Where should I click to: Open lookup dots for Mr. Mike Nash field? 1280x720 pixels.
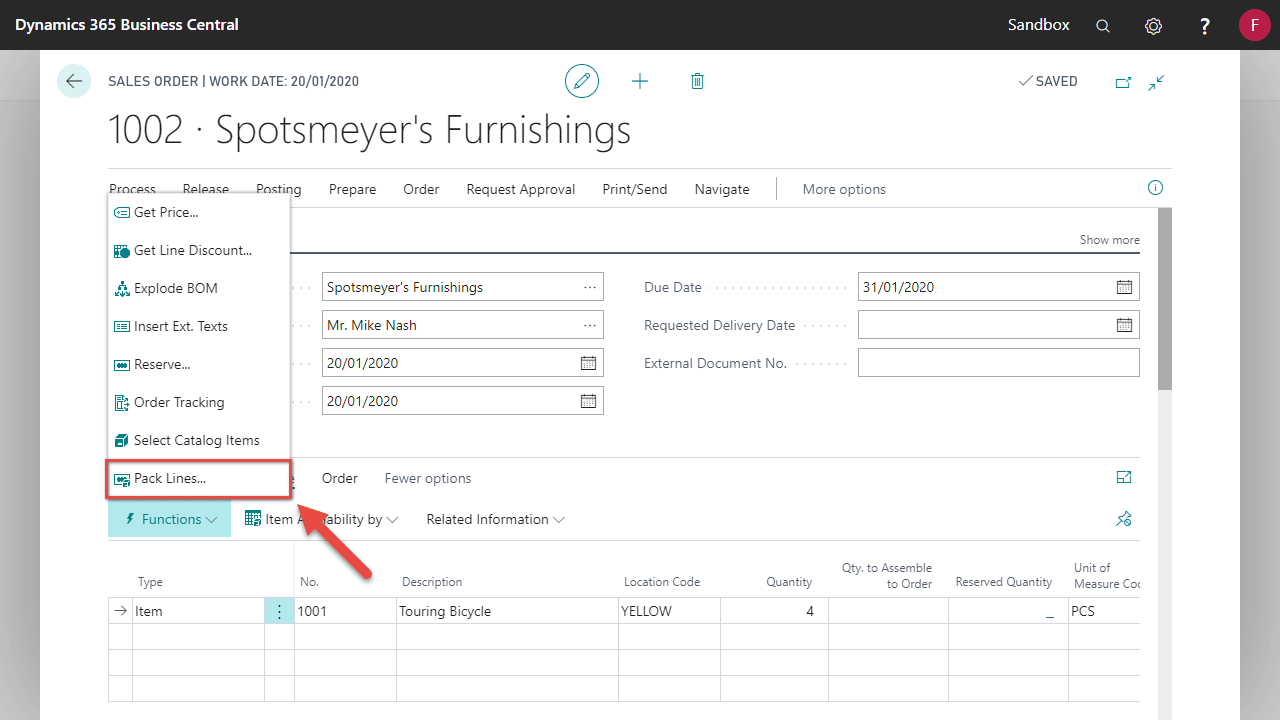(x=590, y=325)
